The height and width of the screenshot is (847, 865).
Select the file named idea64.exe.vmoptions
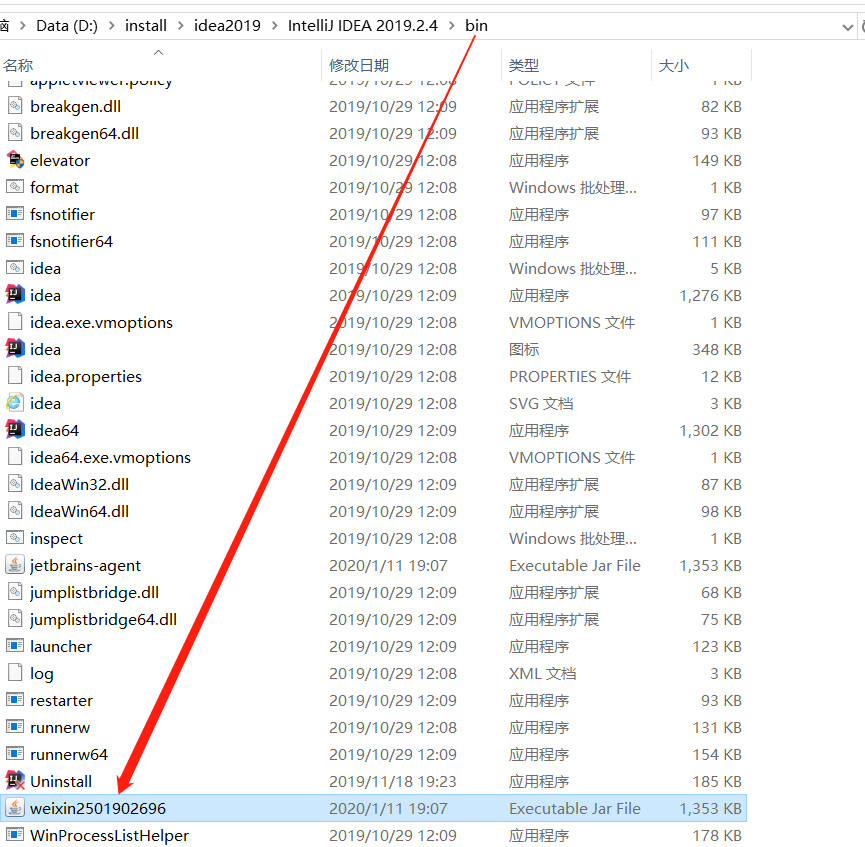pyautogui.click(x=110, y=457)
